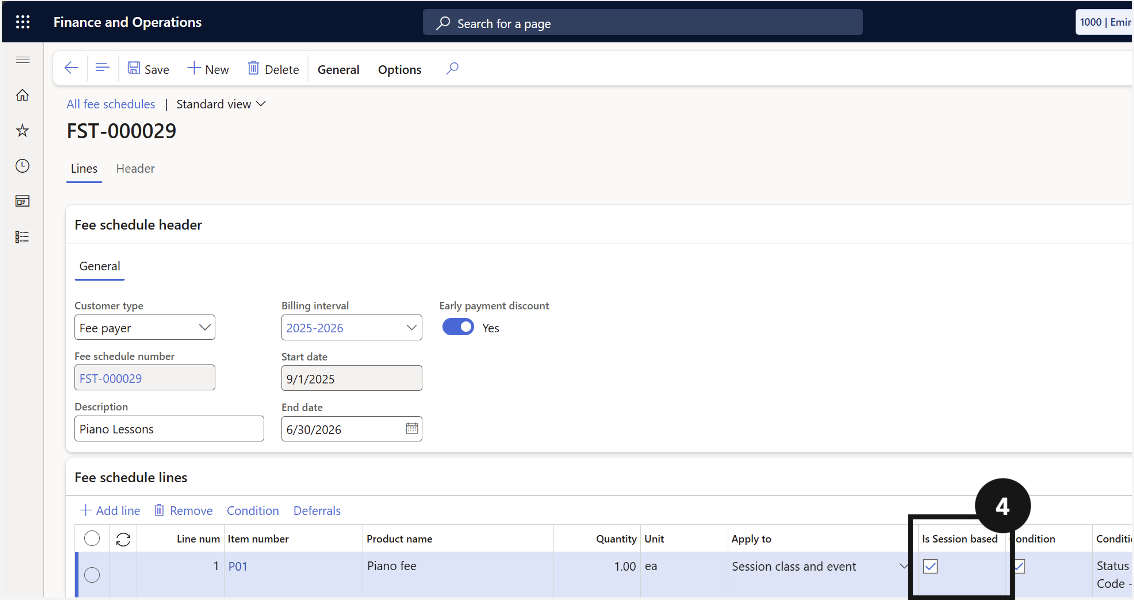Screen dimensions: 1134x600
Task: Select the row circle for line 1
Action: 92,575
